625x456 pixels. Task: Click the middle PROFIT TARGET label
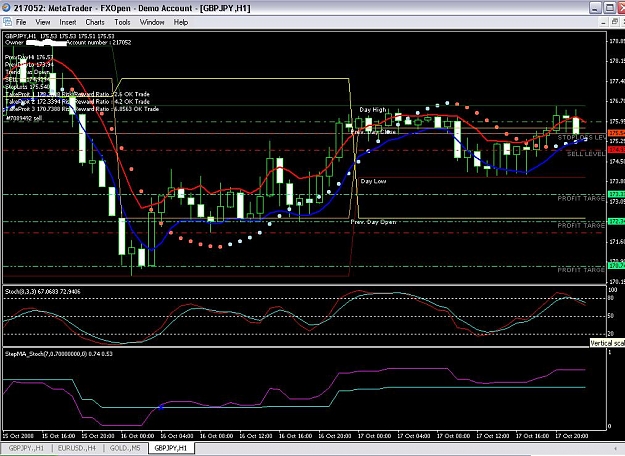pos(581,226)
